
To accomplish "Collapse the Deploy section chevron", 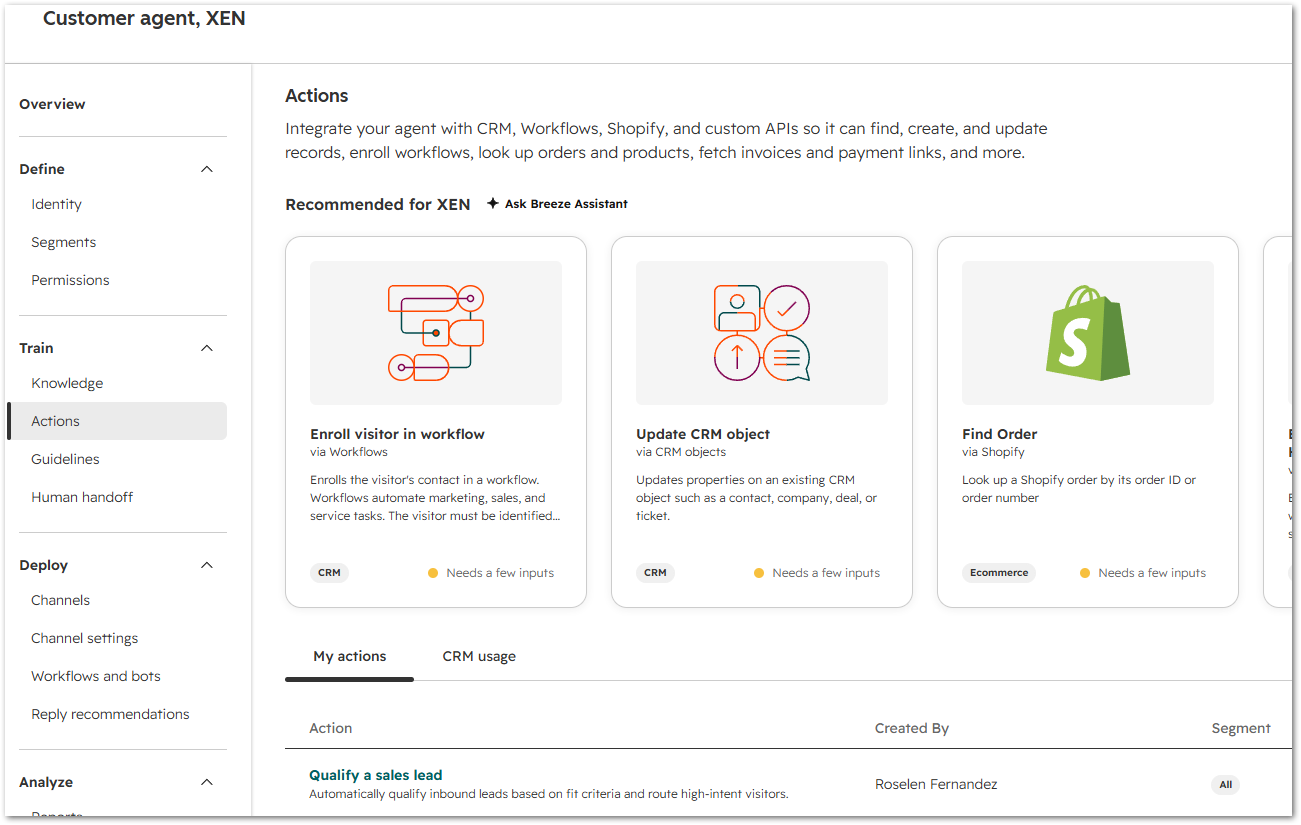I will coord(207,565).
